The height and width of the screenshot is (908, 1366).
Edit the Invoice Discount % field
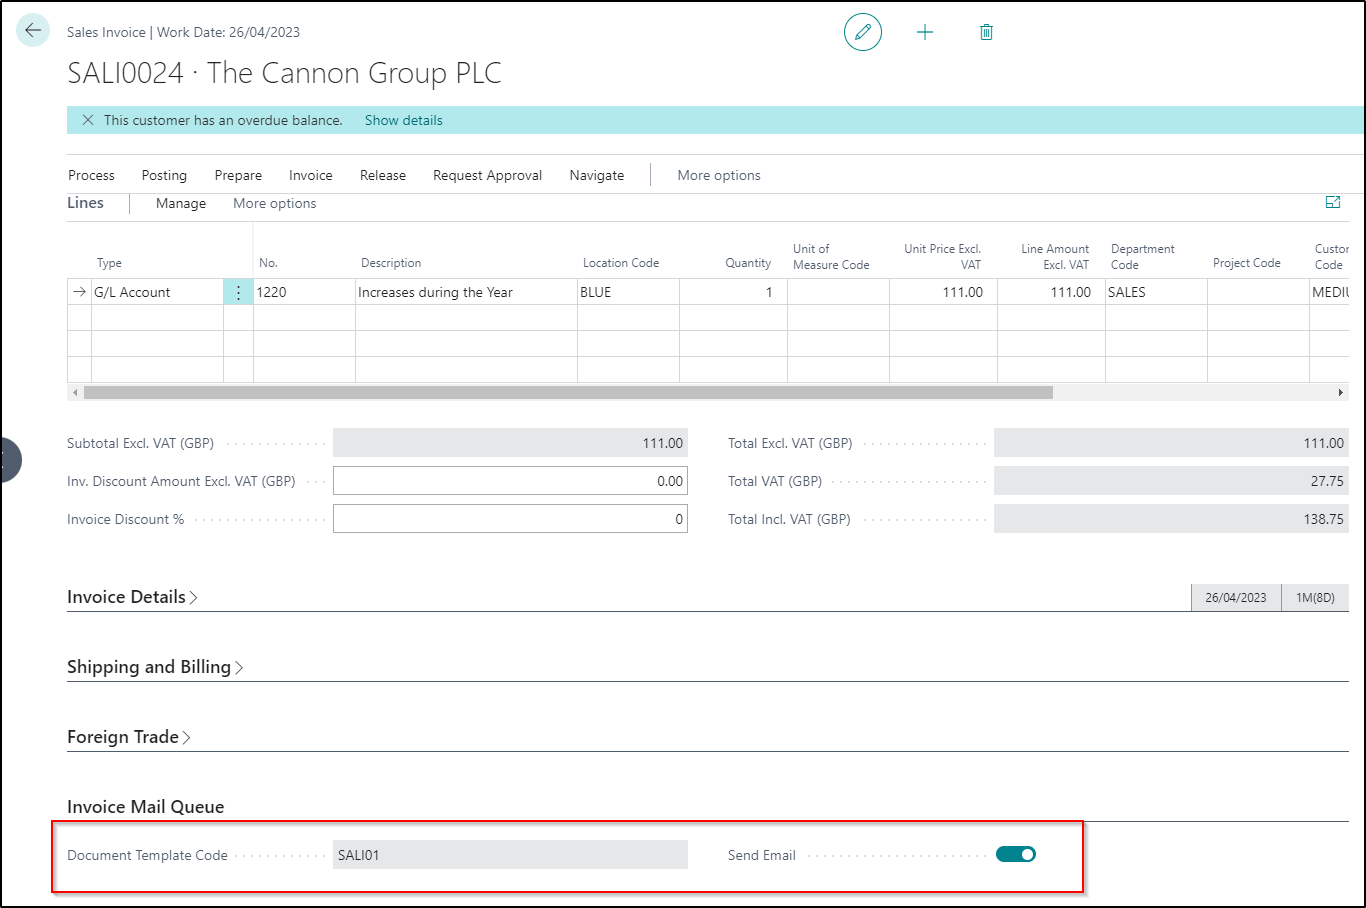click(510, 519)
